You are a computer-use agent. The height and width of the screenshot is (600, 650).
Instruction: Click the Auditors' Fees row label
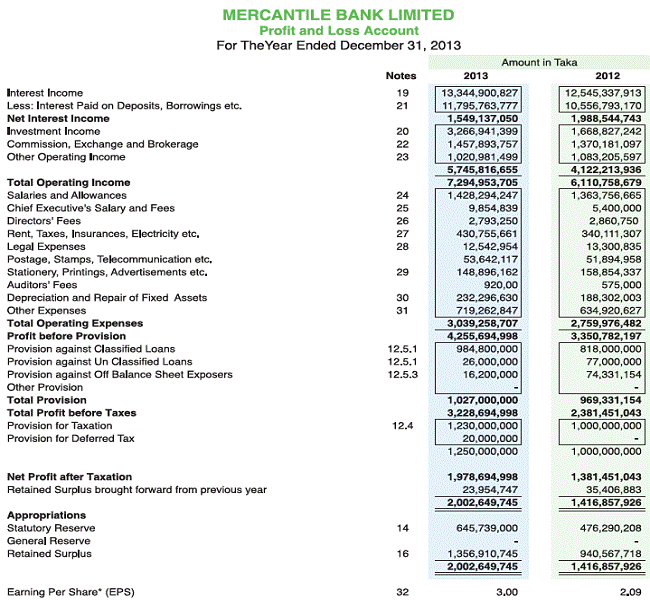41,284
